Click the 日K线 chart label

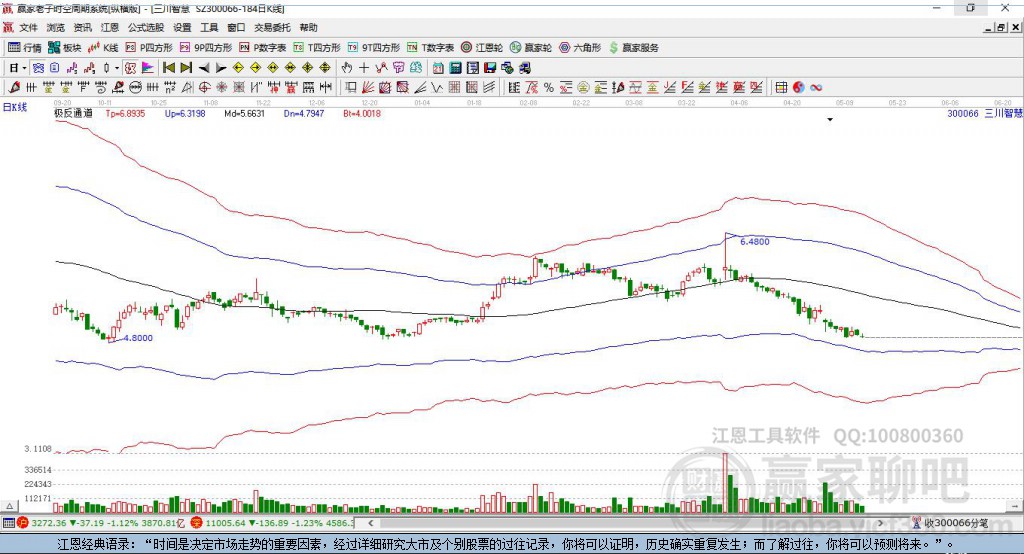pos(15,107)
